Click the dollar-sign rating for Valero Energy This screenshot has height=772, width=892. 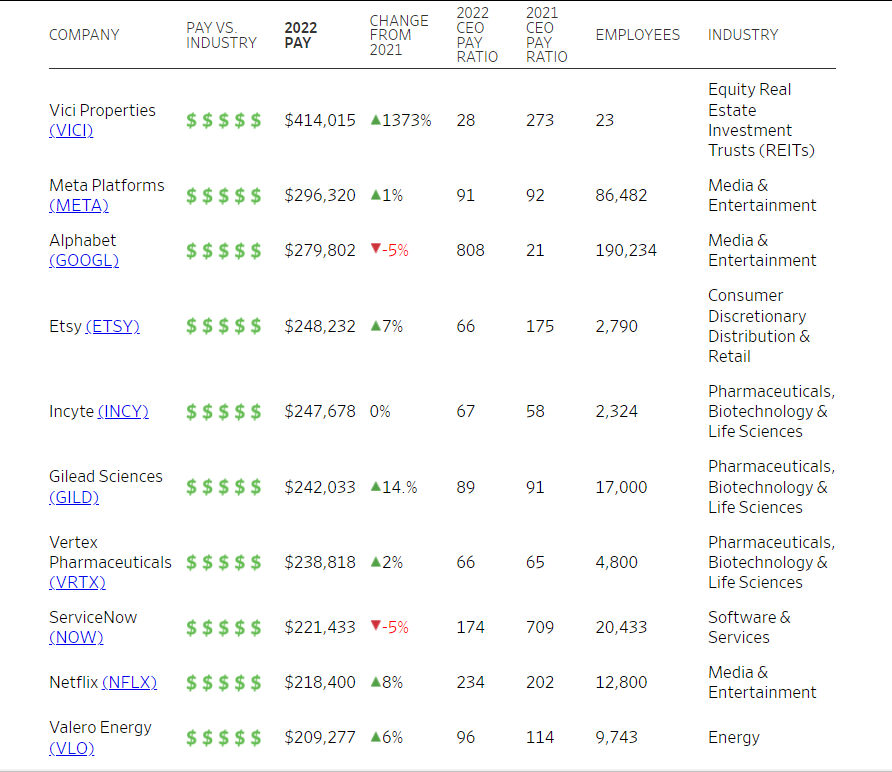224,737
